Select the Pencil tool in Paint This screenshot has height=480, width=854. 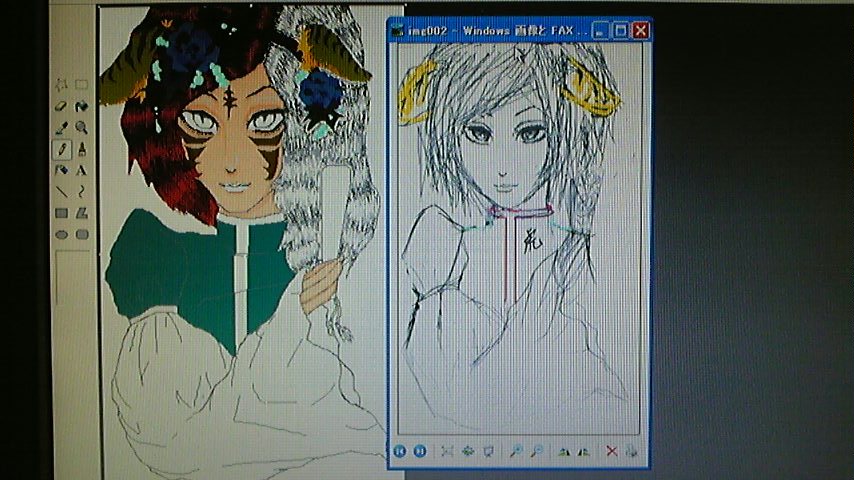61,149
